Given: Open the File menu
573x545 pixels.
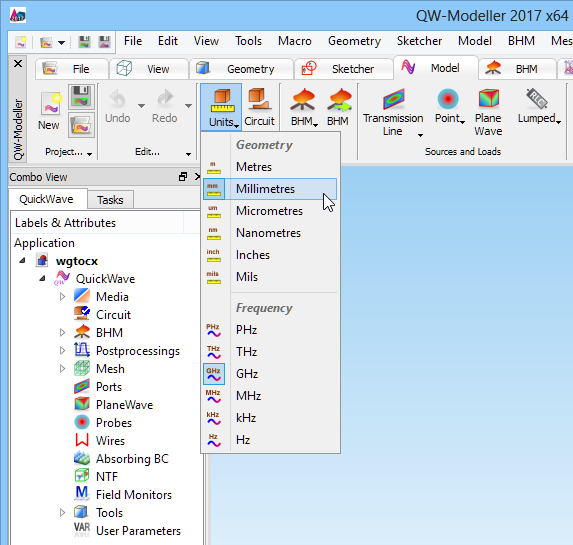Looking at the screenshot, I should [x=133, y=41].
